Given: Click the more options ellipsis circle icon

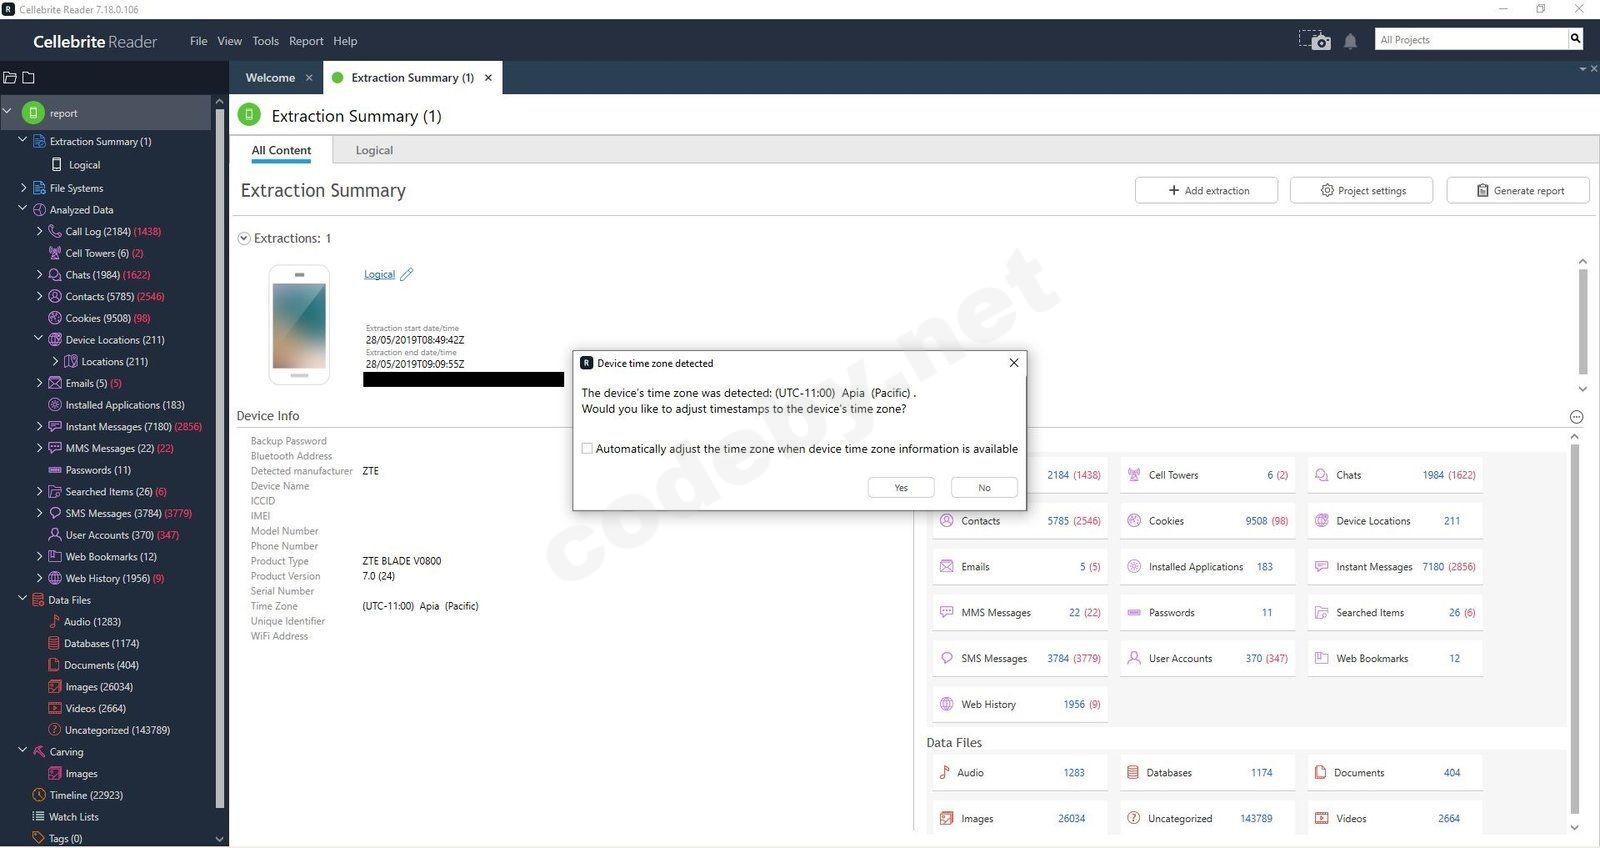Looking at the screenshot, I should pos(1576,417).
